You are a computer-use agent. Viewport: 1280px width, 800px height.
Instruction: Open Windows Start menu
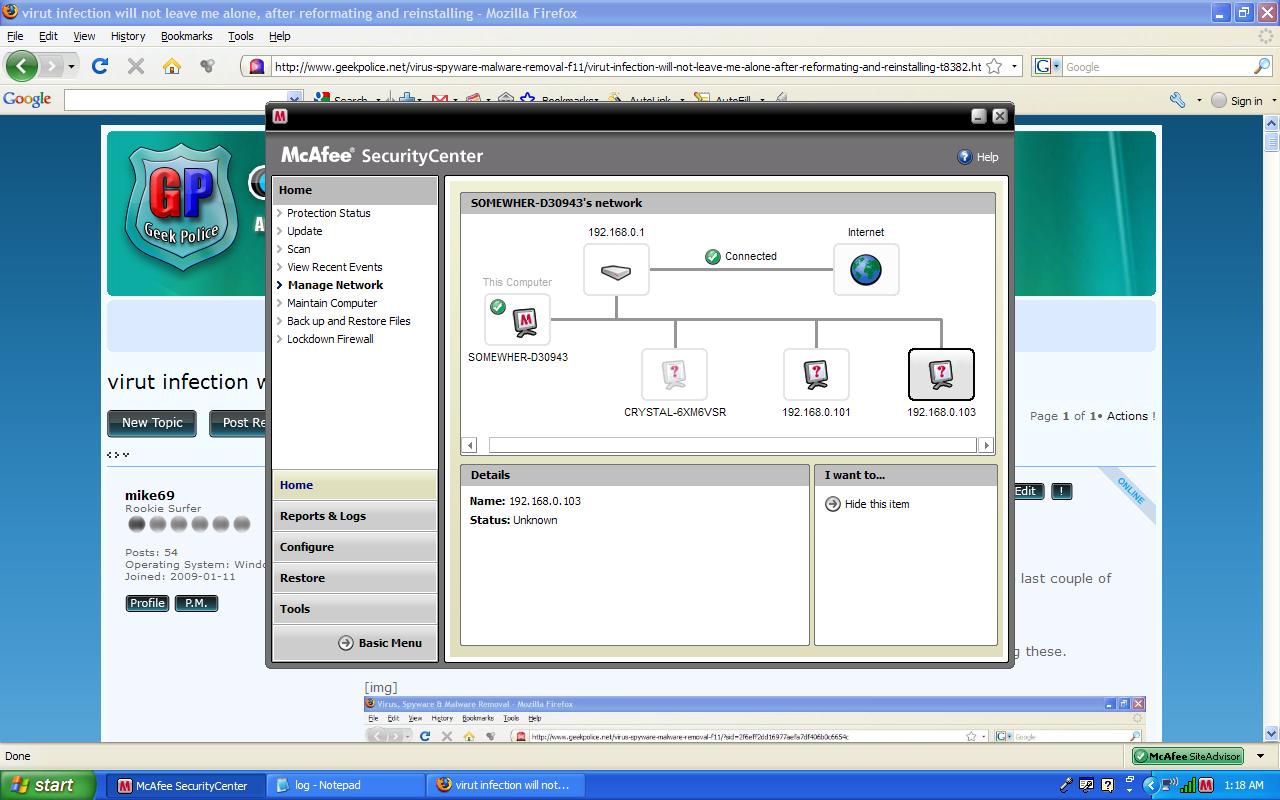click(47, 785)
